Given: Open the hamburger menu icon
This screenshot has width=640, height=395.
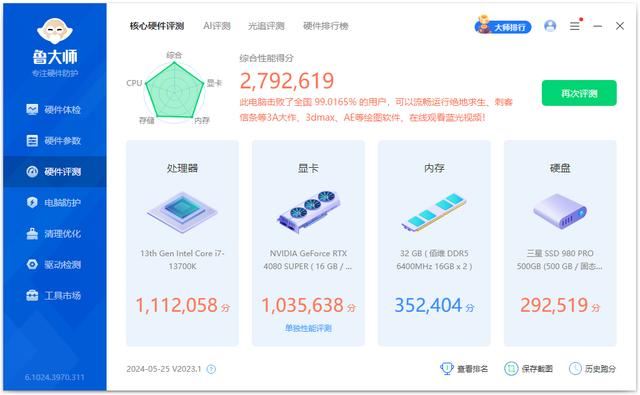Looking at the screenshot, I should (575, 26).
